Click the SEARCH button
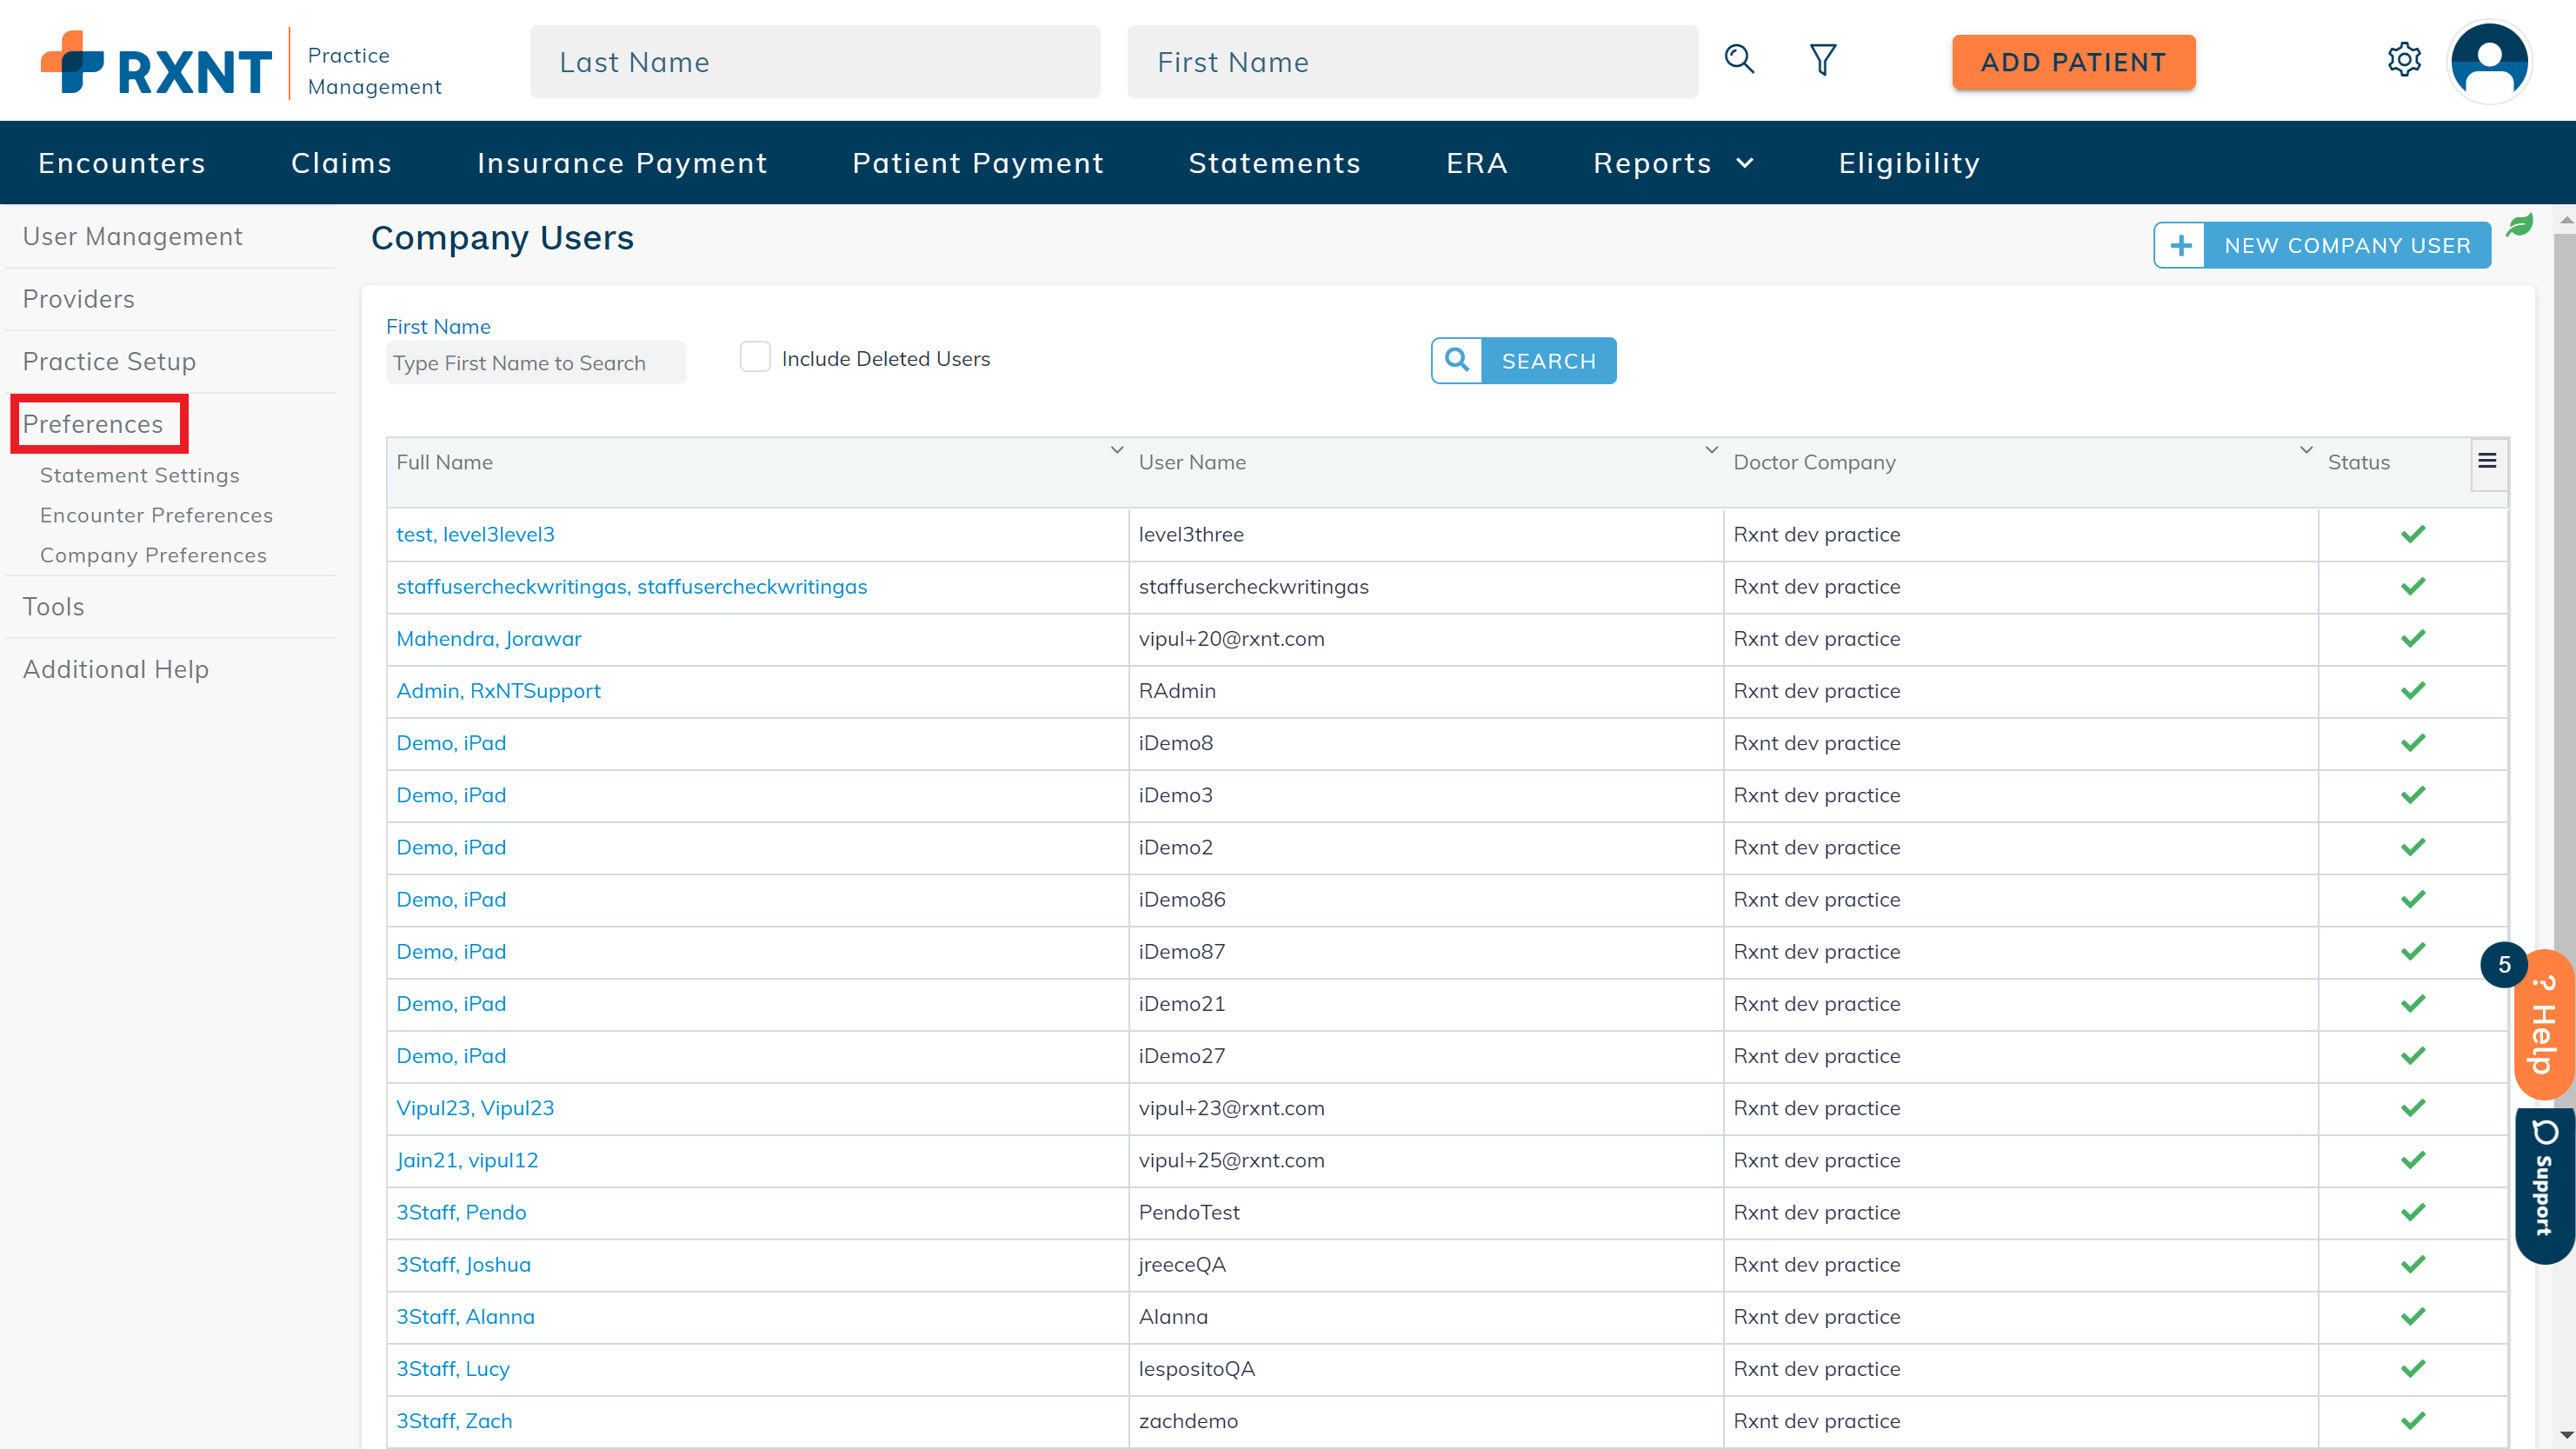 1523,360
